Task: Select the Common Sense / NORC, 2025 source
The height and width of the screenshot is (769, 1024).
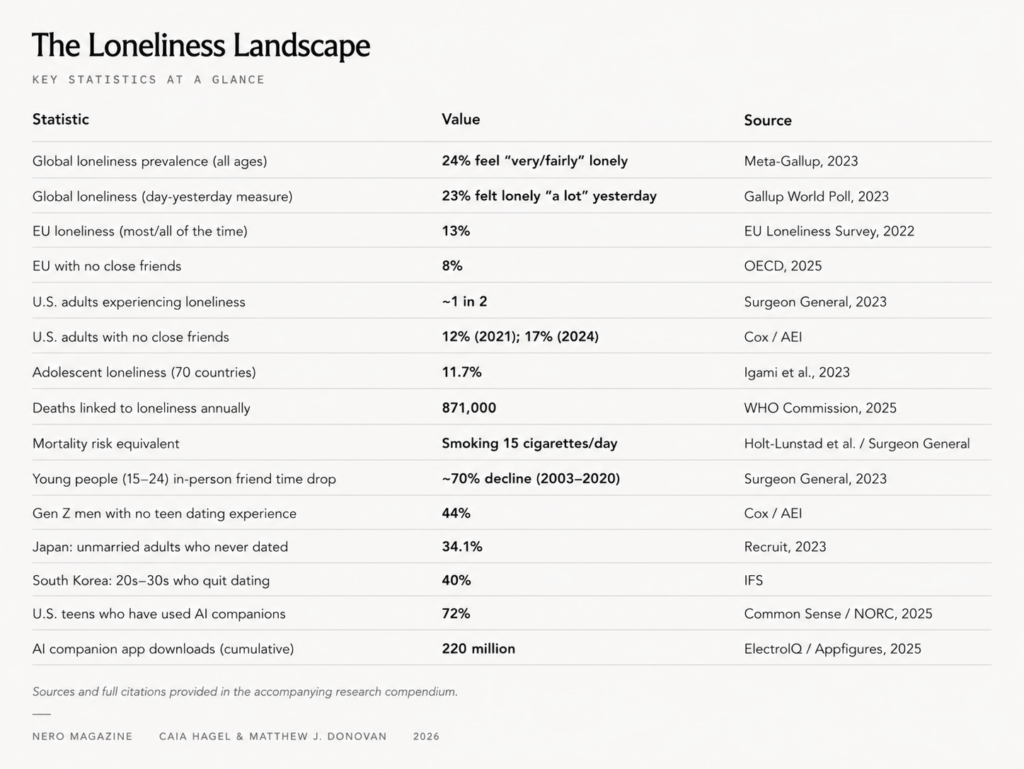Action: [838, 614]
